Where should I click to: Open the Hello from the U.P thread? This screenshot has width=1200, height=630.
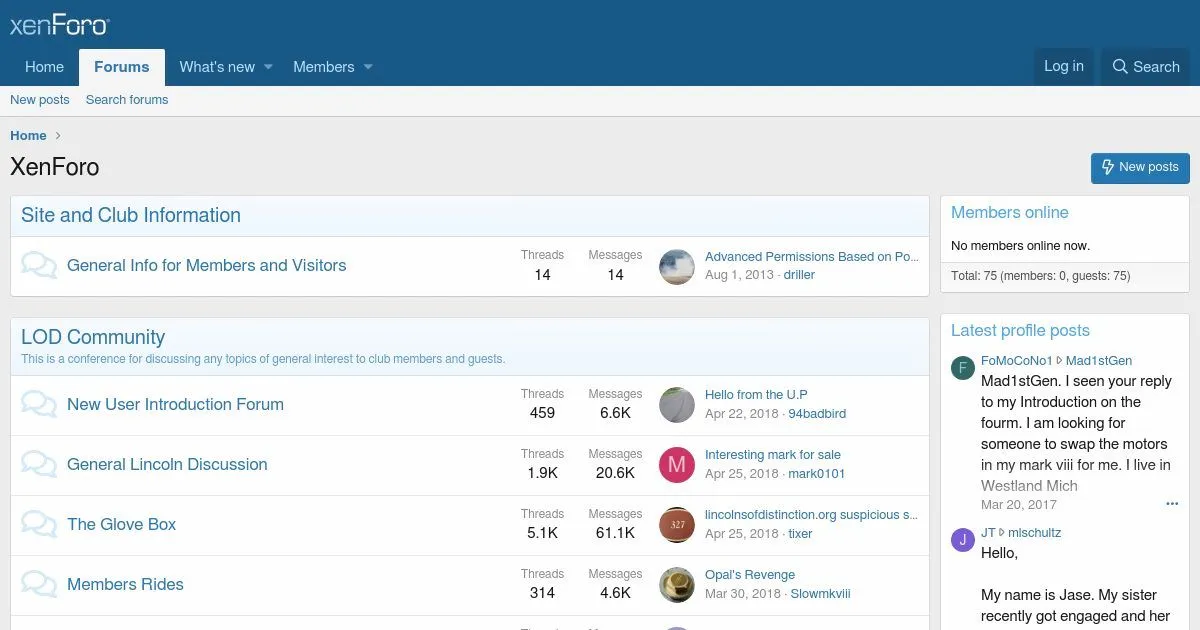click(x=756, y=395)
